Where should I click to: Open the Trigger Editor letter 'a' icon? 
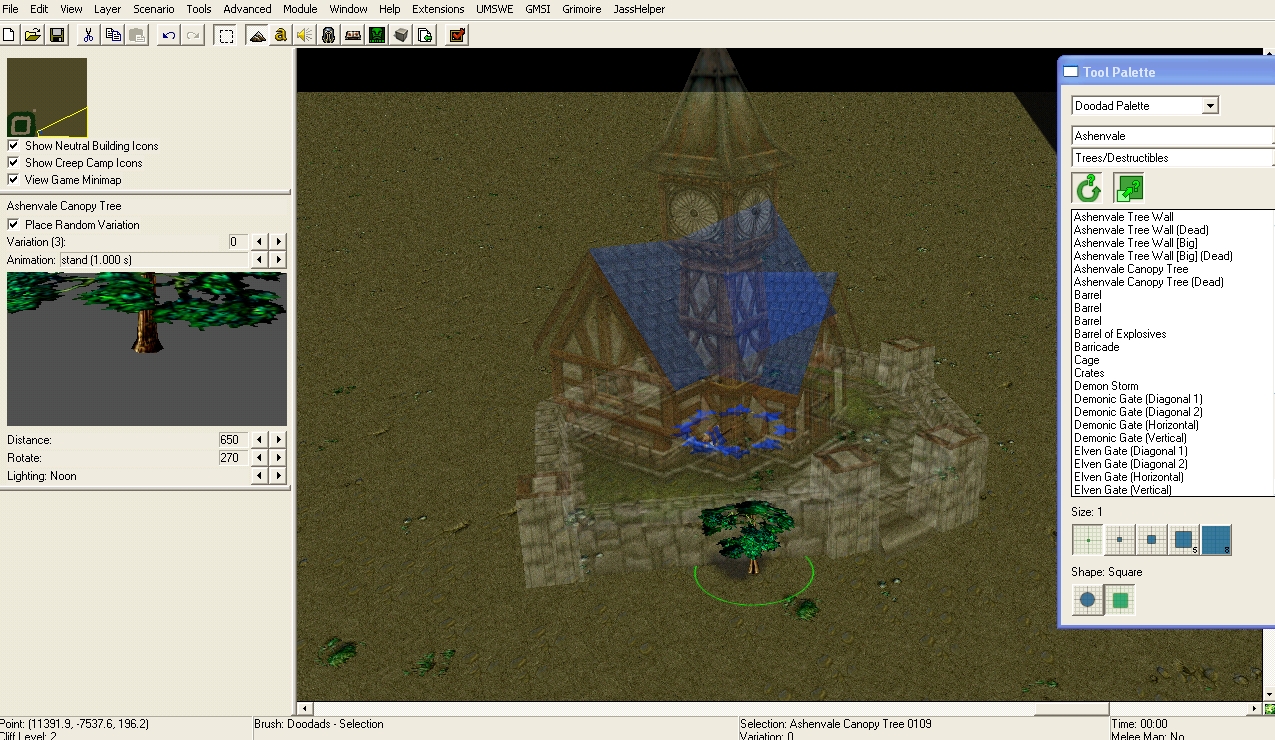tap(281, 35)
